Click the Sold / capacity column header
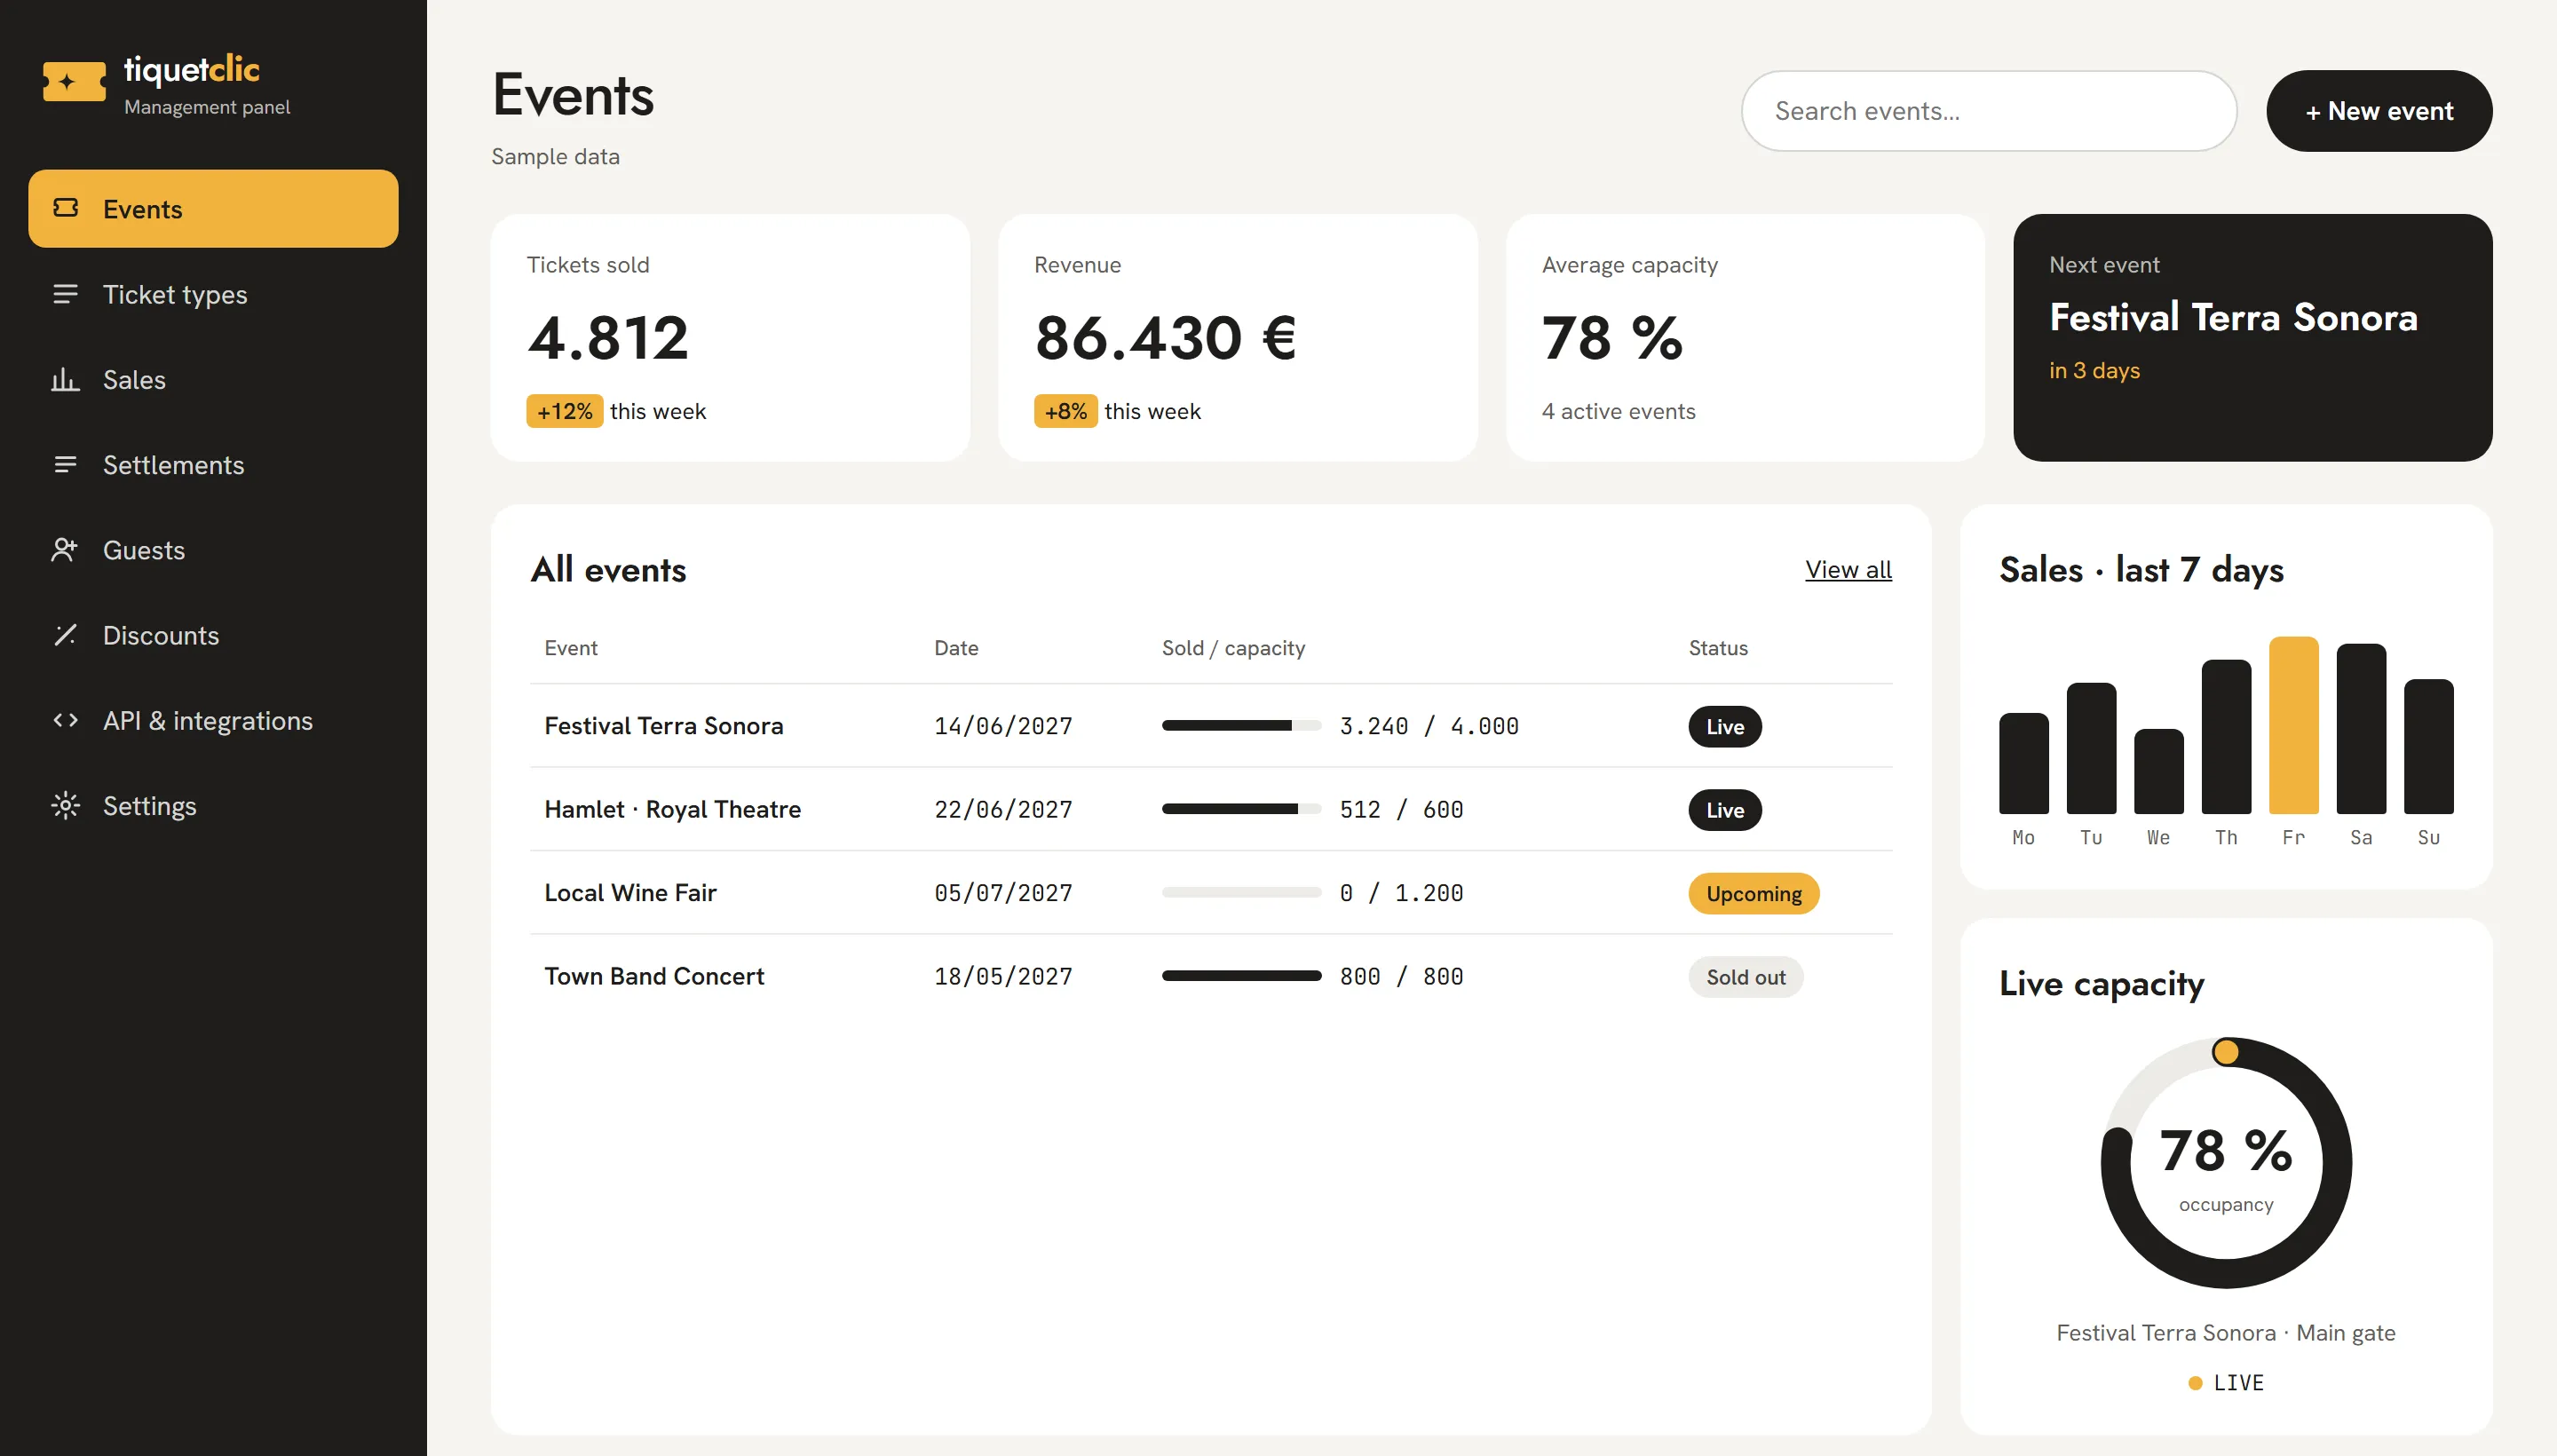The image size is (2557, 1456). click(1233, 648)
